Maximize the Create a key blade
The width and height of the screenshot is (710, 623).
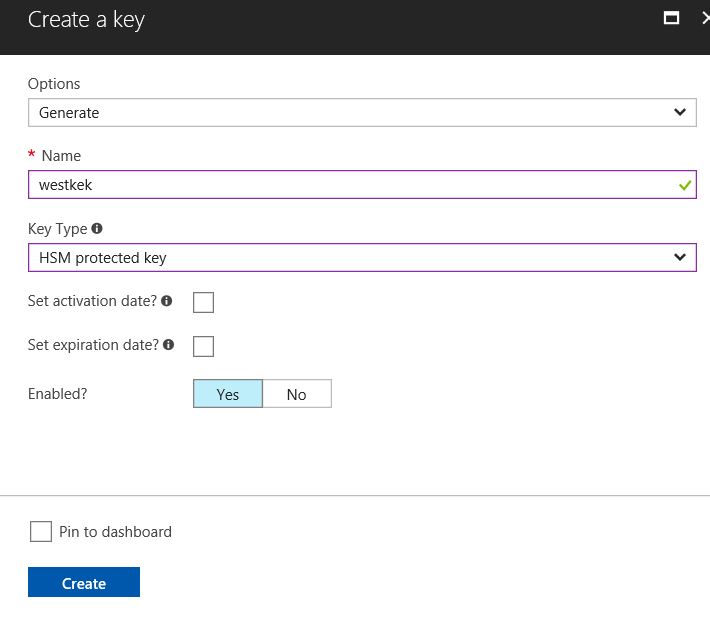[671, 18]
